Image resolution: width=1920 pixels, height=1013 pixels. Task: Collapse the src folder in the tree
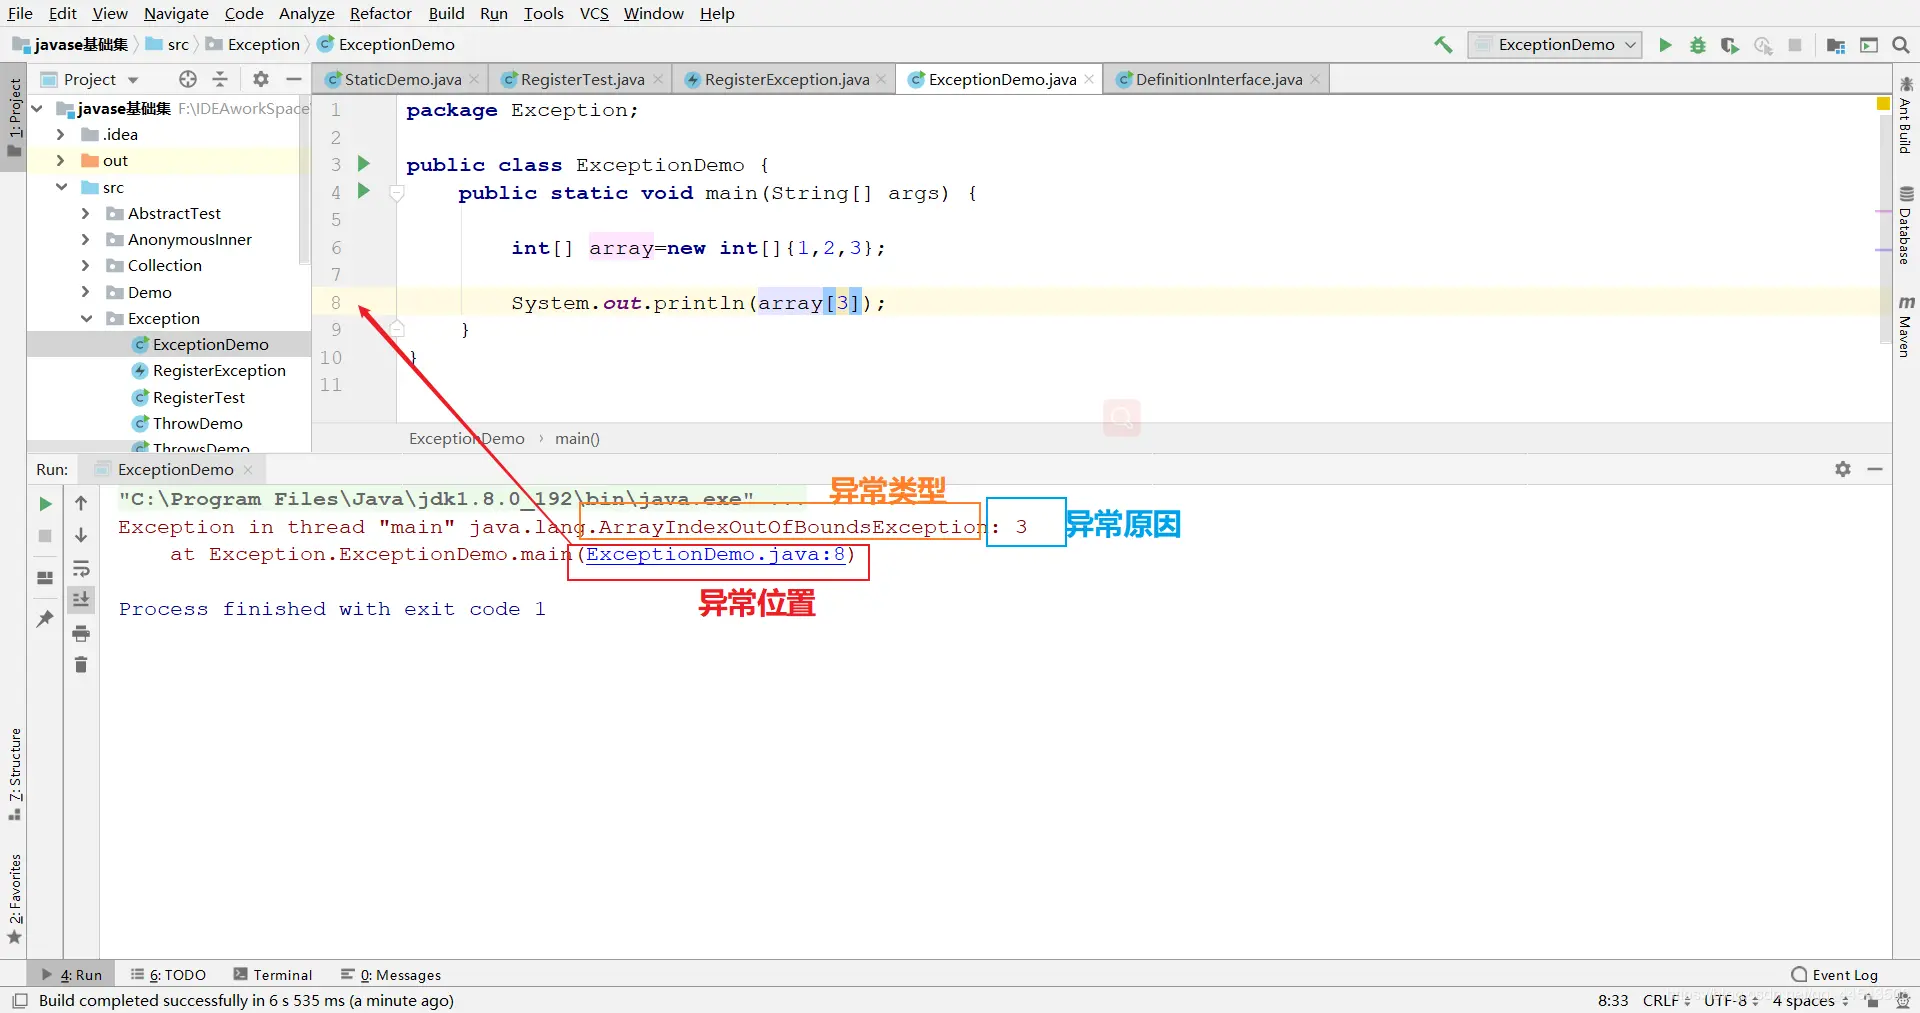[61, 187]
